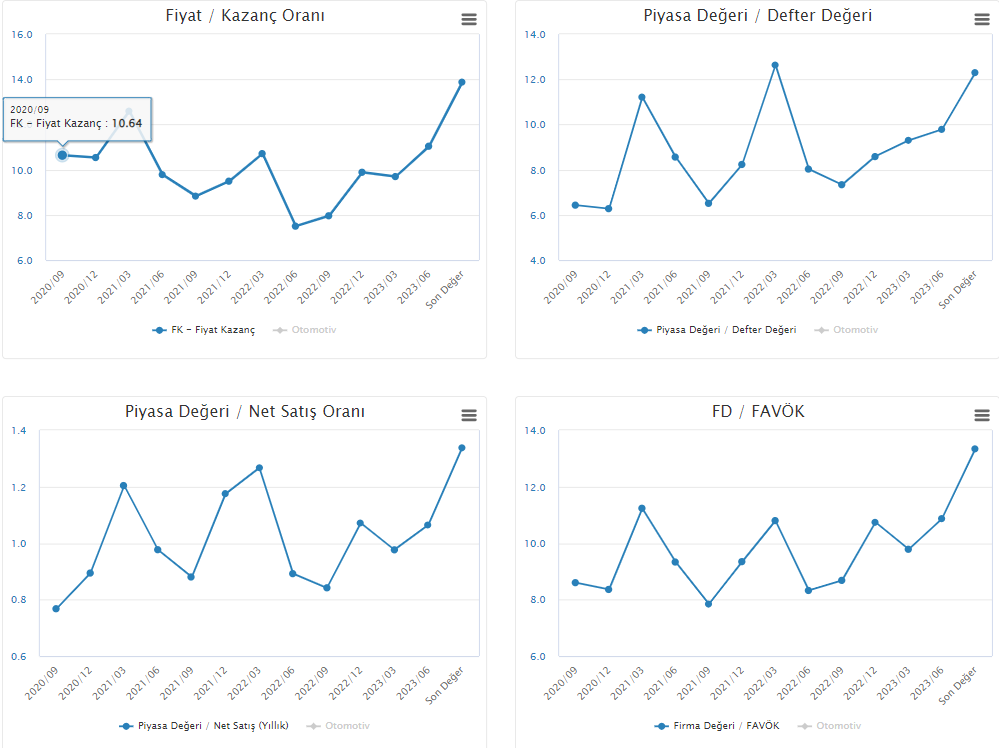Click the 2020/09 point in Net Satış chart

coord(56,608)
